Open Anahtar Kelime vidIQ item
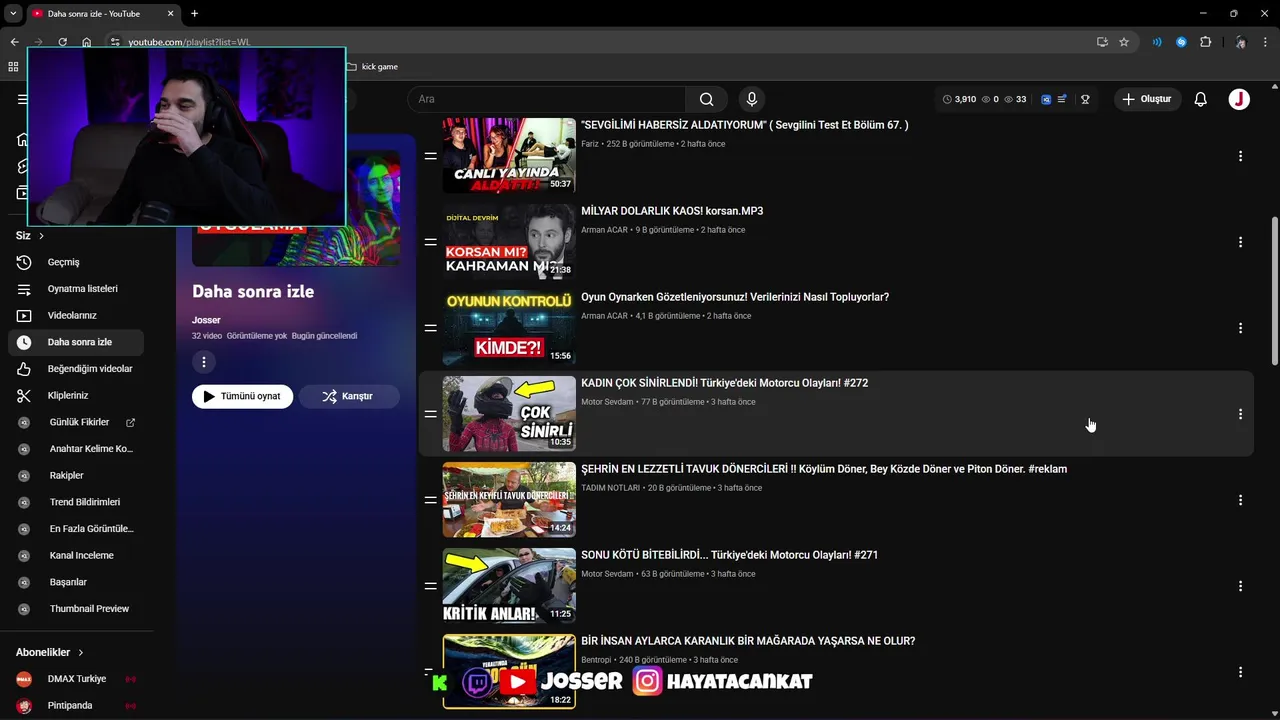Image resolution: width=1280 pixels, height=720 pixels. [76, 449]
